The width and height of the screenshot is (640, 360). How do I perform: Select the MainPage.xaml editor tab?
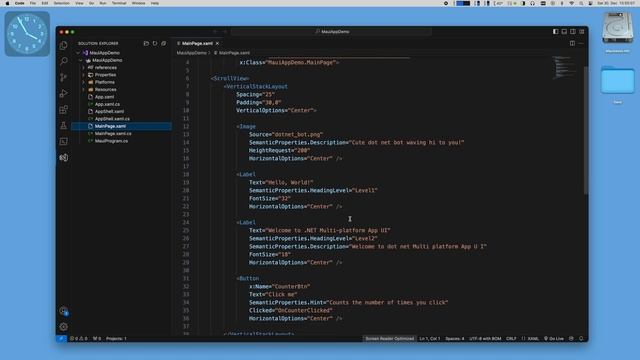point(197,43)
